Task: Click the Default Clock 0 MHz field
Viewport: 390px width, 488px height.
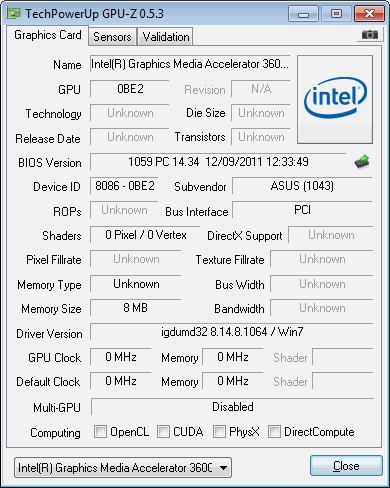Action: (121, 381)
